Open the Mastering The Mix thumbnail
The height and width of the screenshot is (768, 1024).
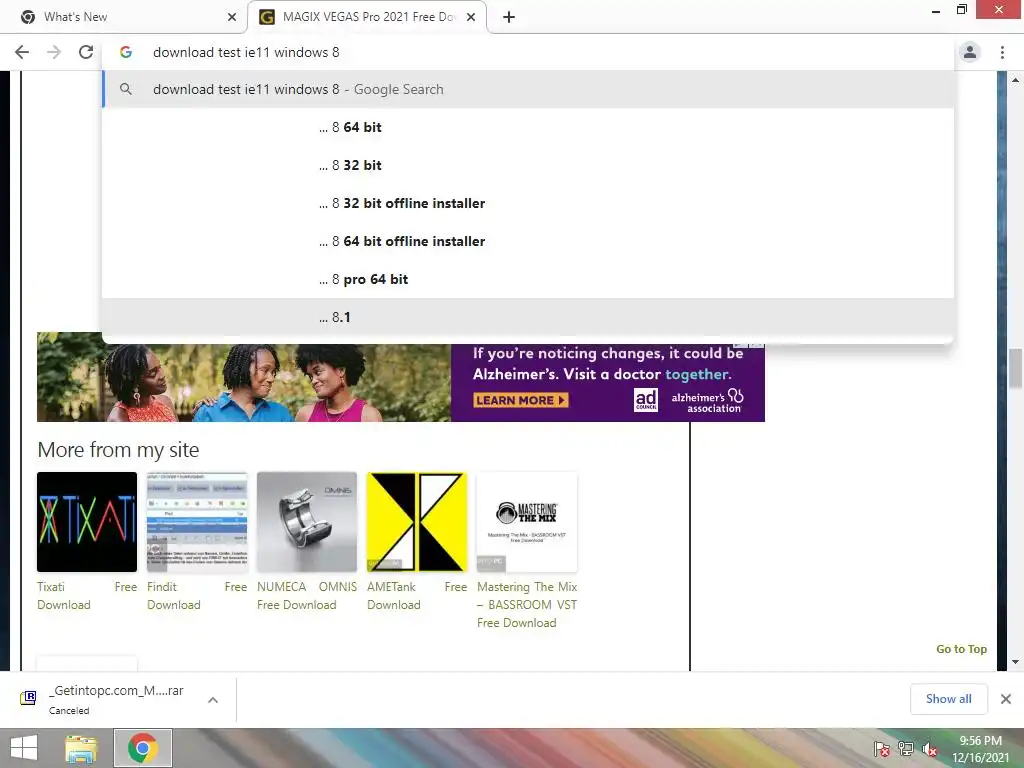coord(527,522)
